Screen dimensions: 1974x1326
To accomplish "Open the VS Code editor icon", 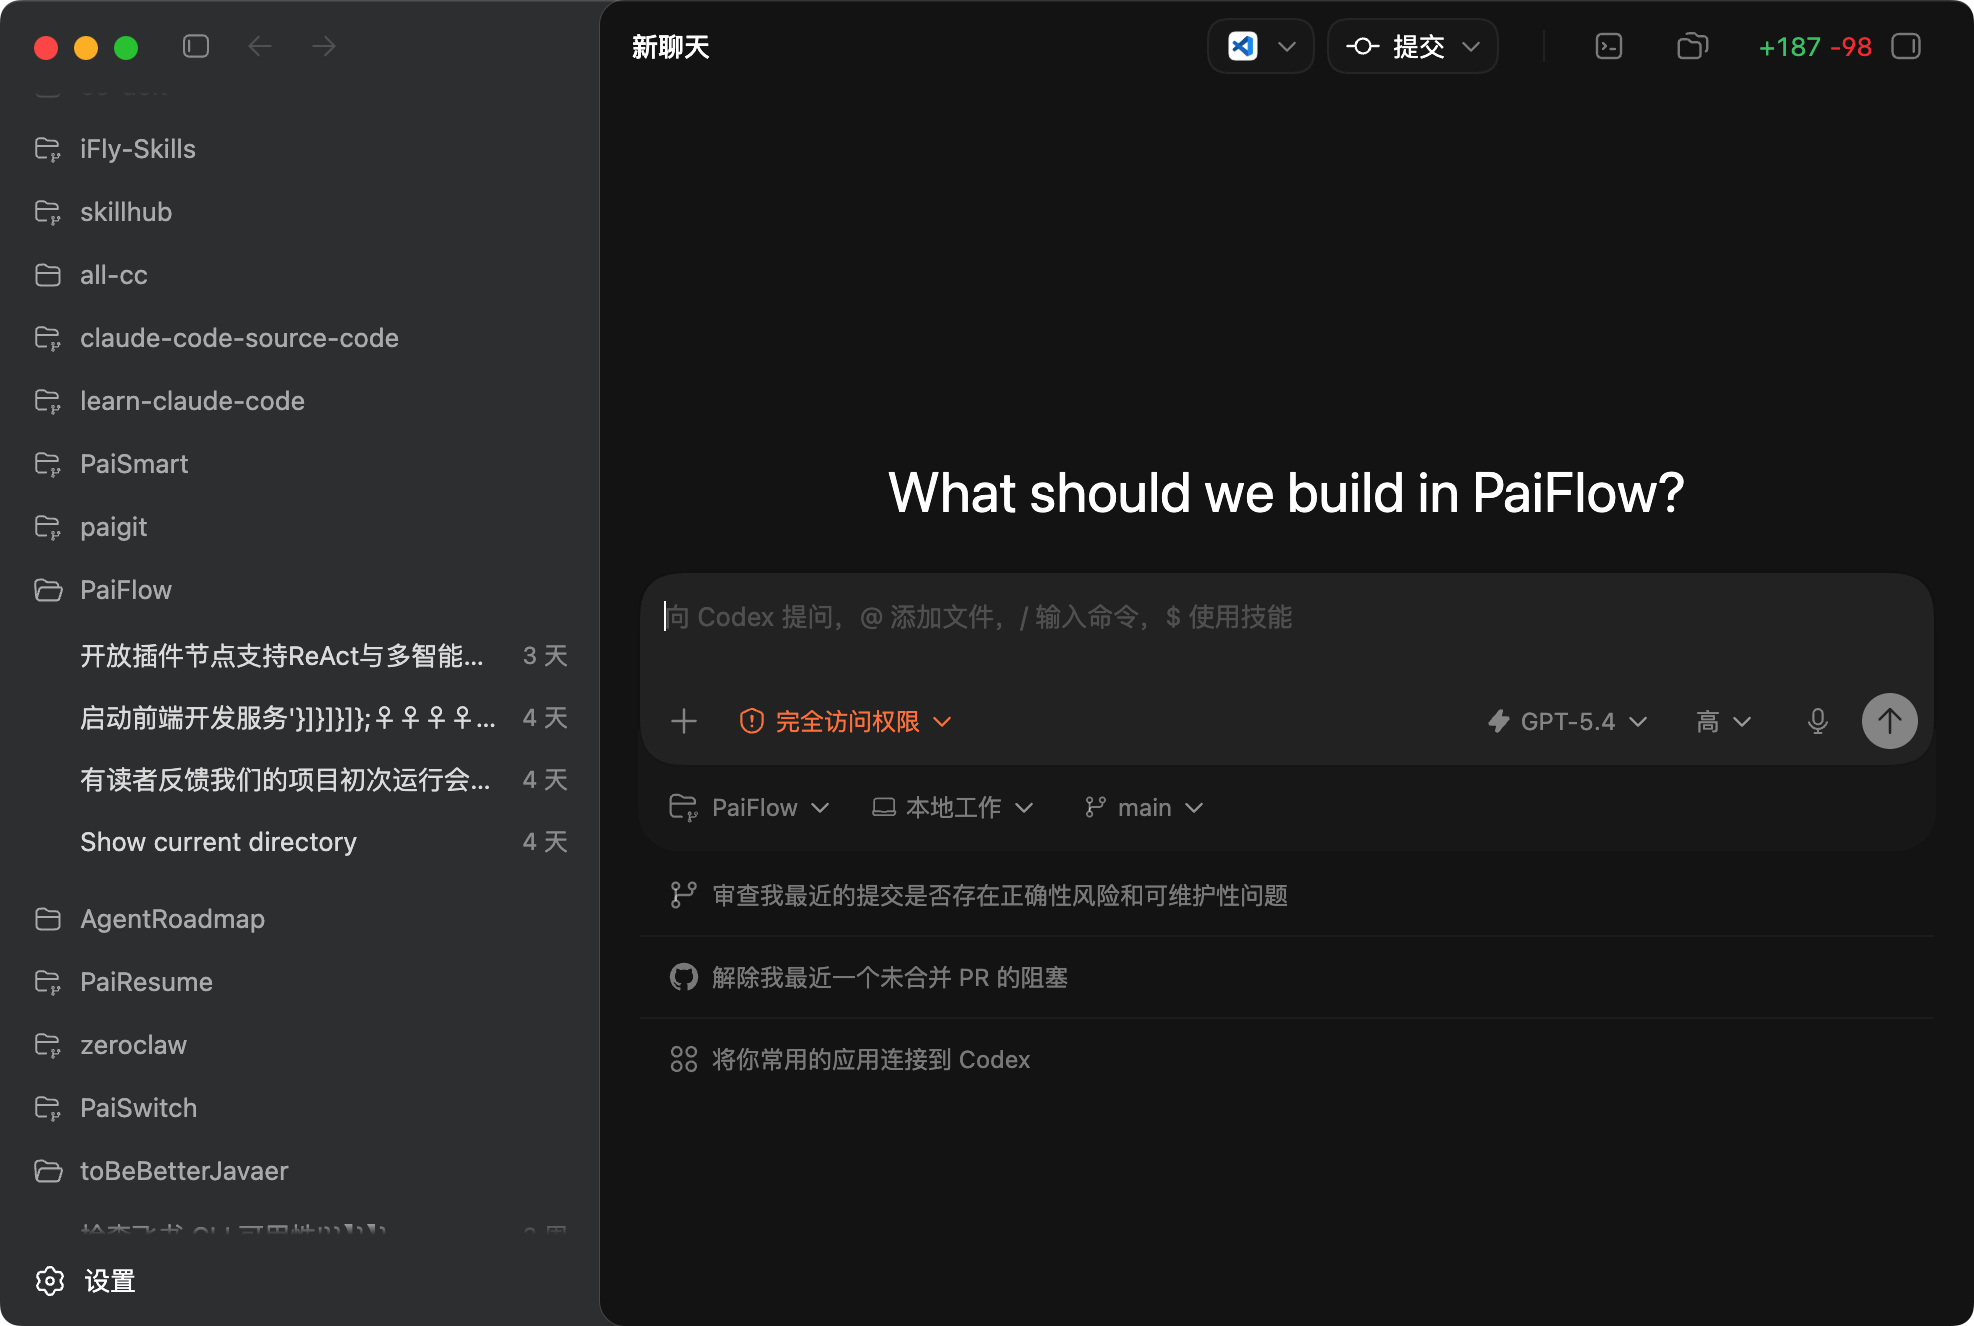I will tap(1243, 46).
